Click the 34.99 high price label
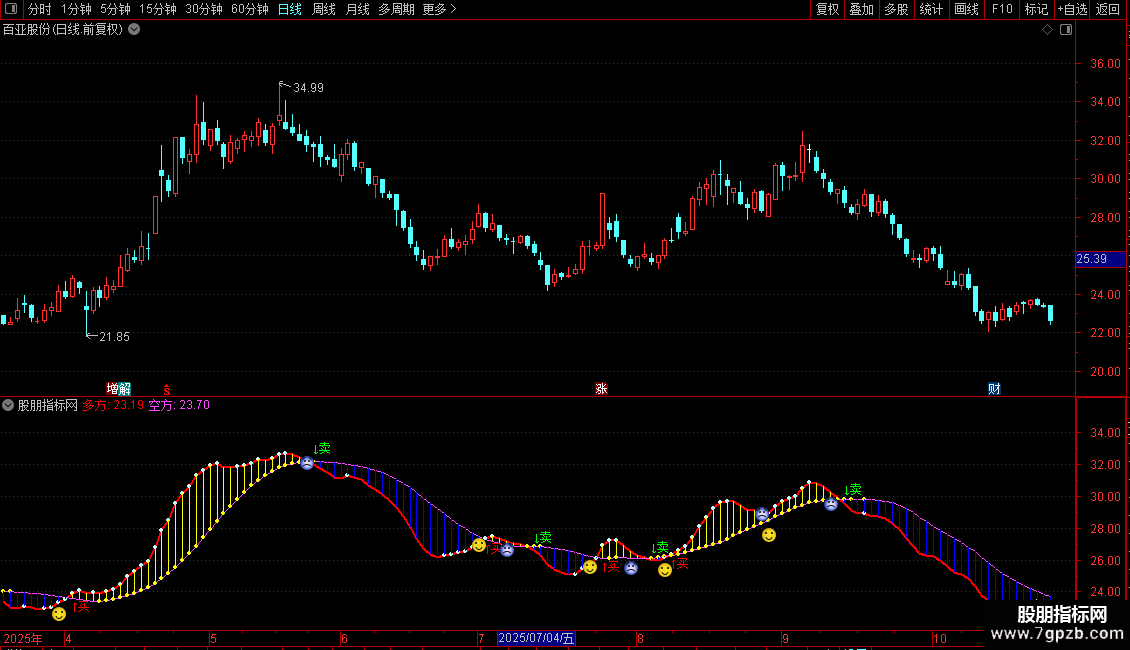Image resolution: width=1130 pixels, height=650 pixels. (308, 88)
